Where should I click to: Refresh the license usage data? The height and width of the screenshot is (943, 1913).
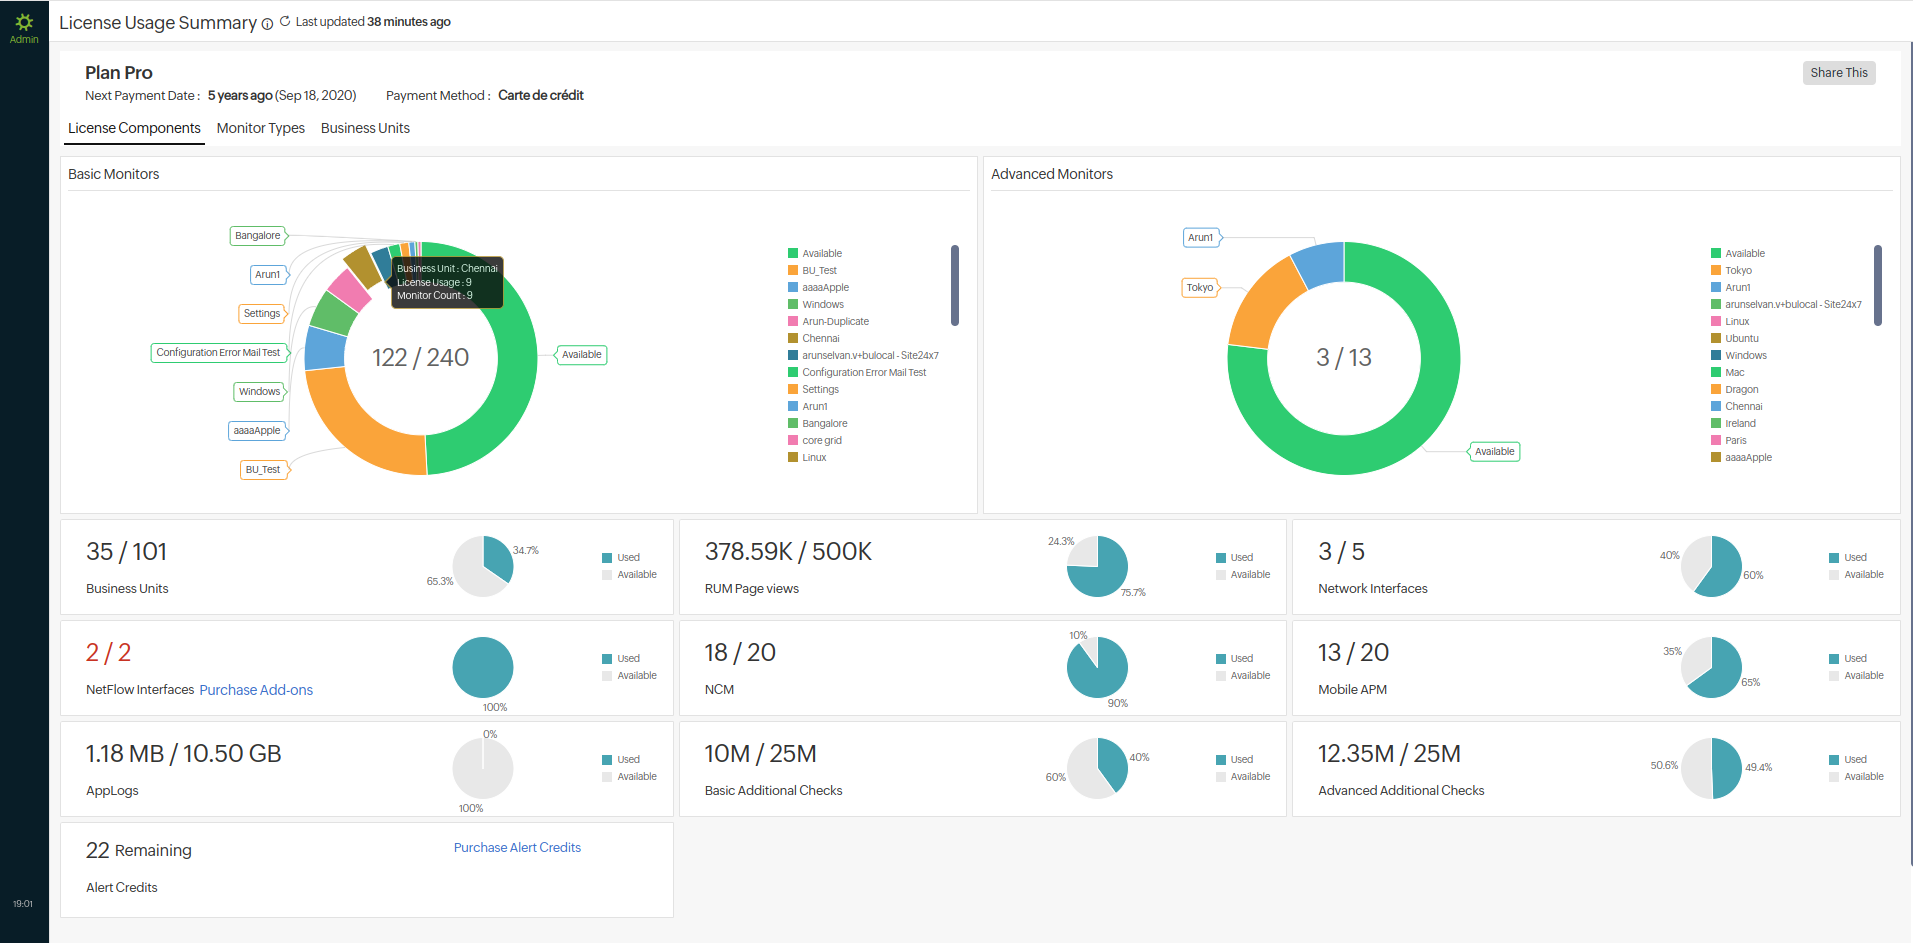[x=285, y=21]
